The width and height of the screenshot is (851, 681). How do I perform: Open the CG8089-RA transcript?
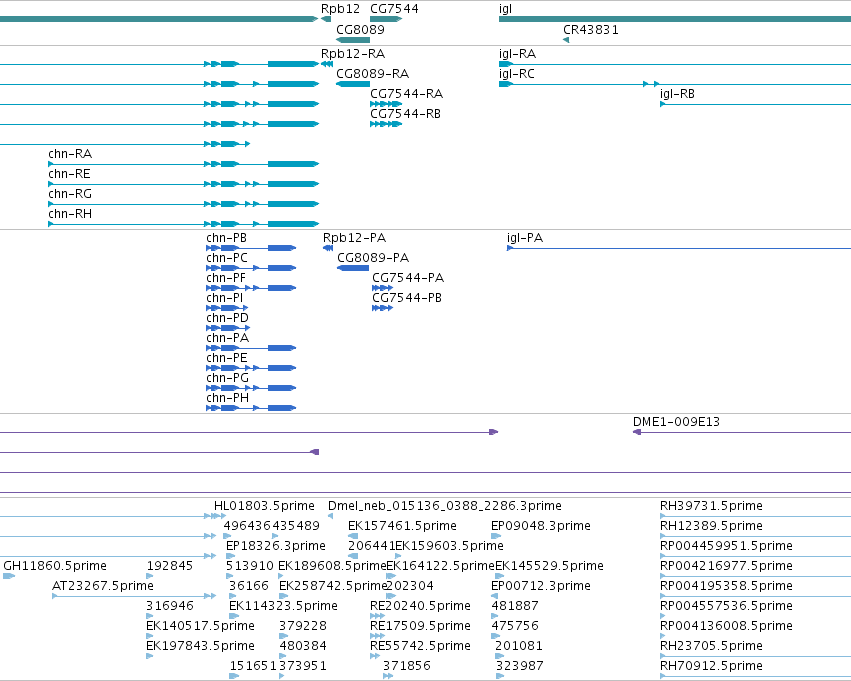click(353, 84)
